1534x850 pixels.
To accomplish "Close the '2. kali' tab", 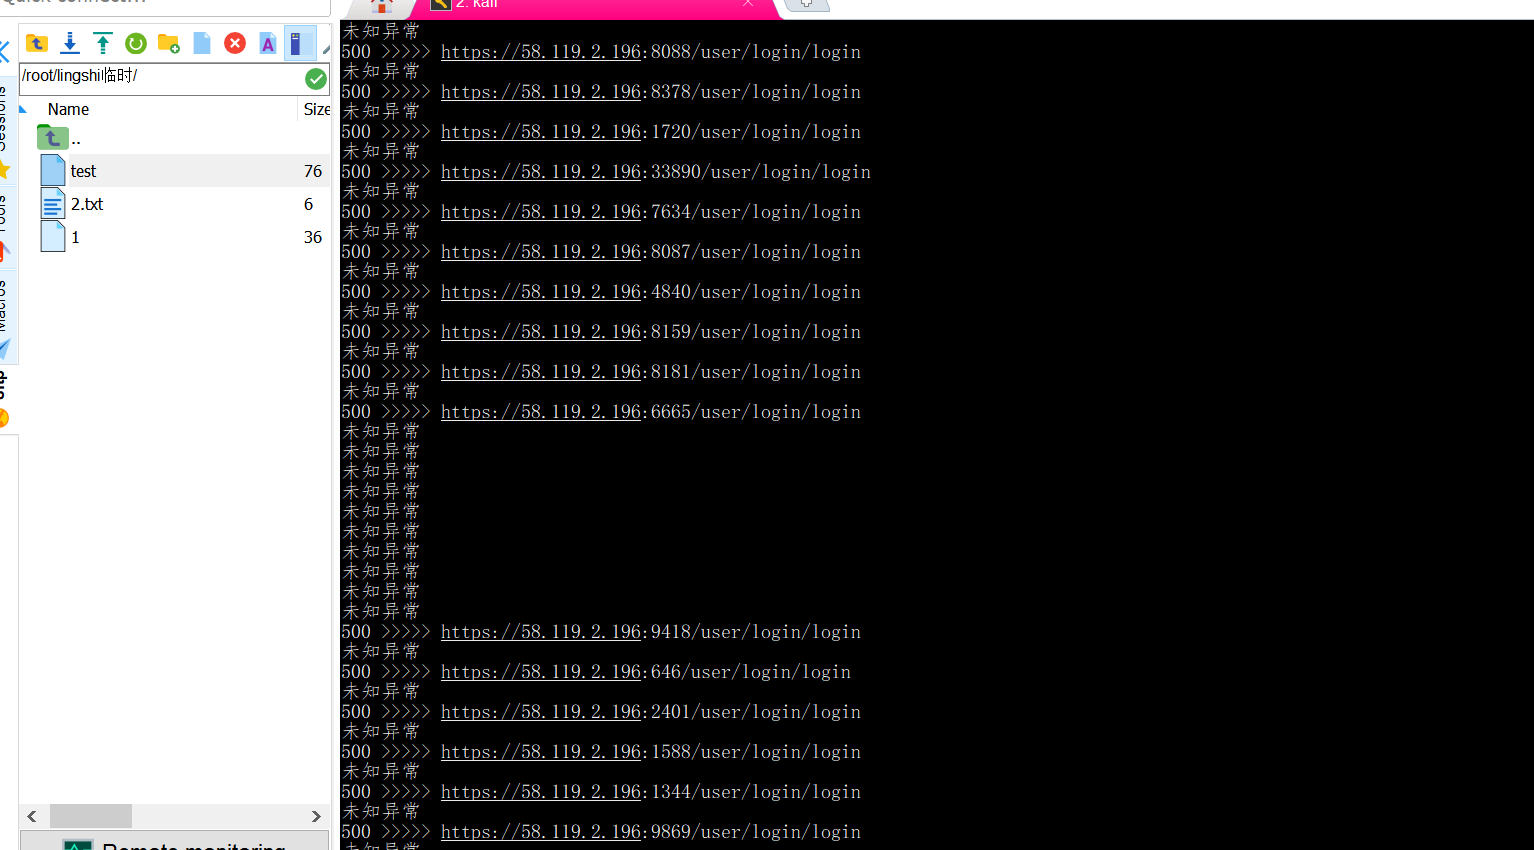I will [x=748, y=4].
